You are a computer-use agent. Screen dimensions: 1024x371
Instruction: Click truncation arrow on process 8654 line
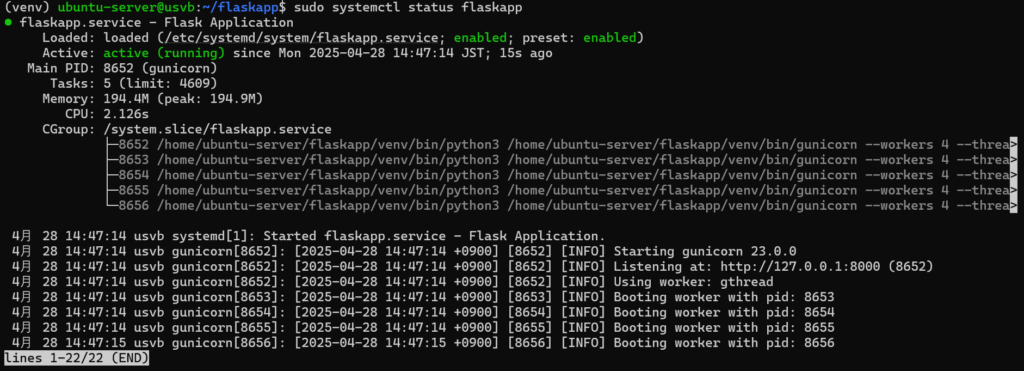(1014, 175)
